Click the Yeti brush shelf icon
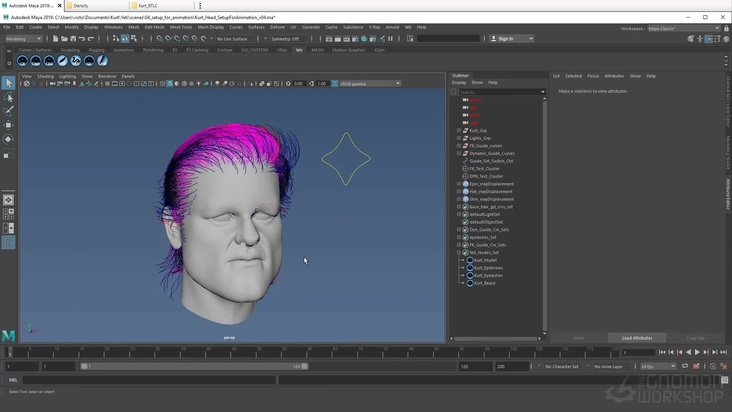The height and width of the screenshot is (412, 732). pyautogui.click(x=62, y=61)
